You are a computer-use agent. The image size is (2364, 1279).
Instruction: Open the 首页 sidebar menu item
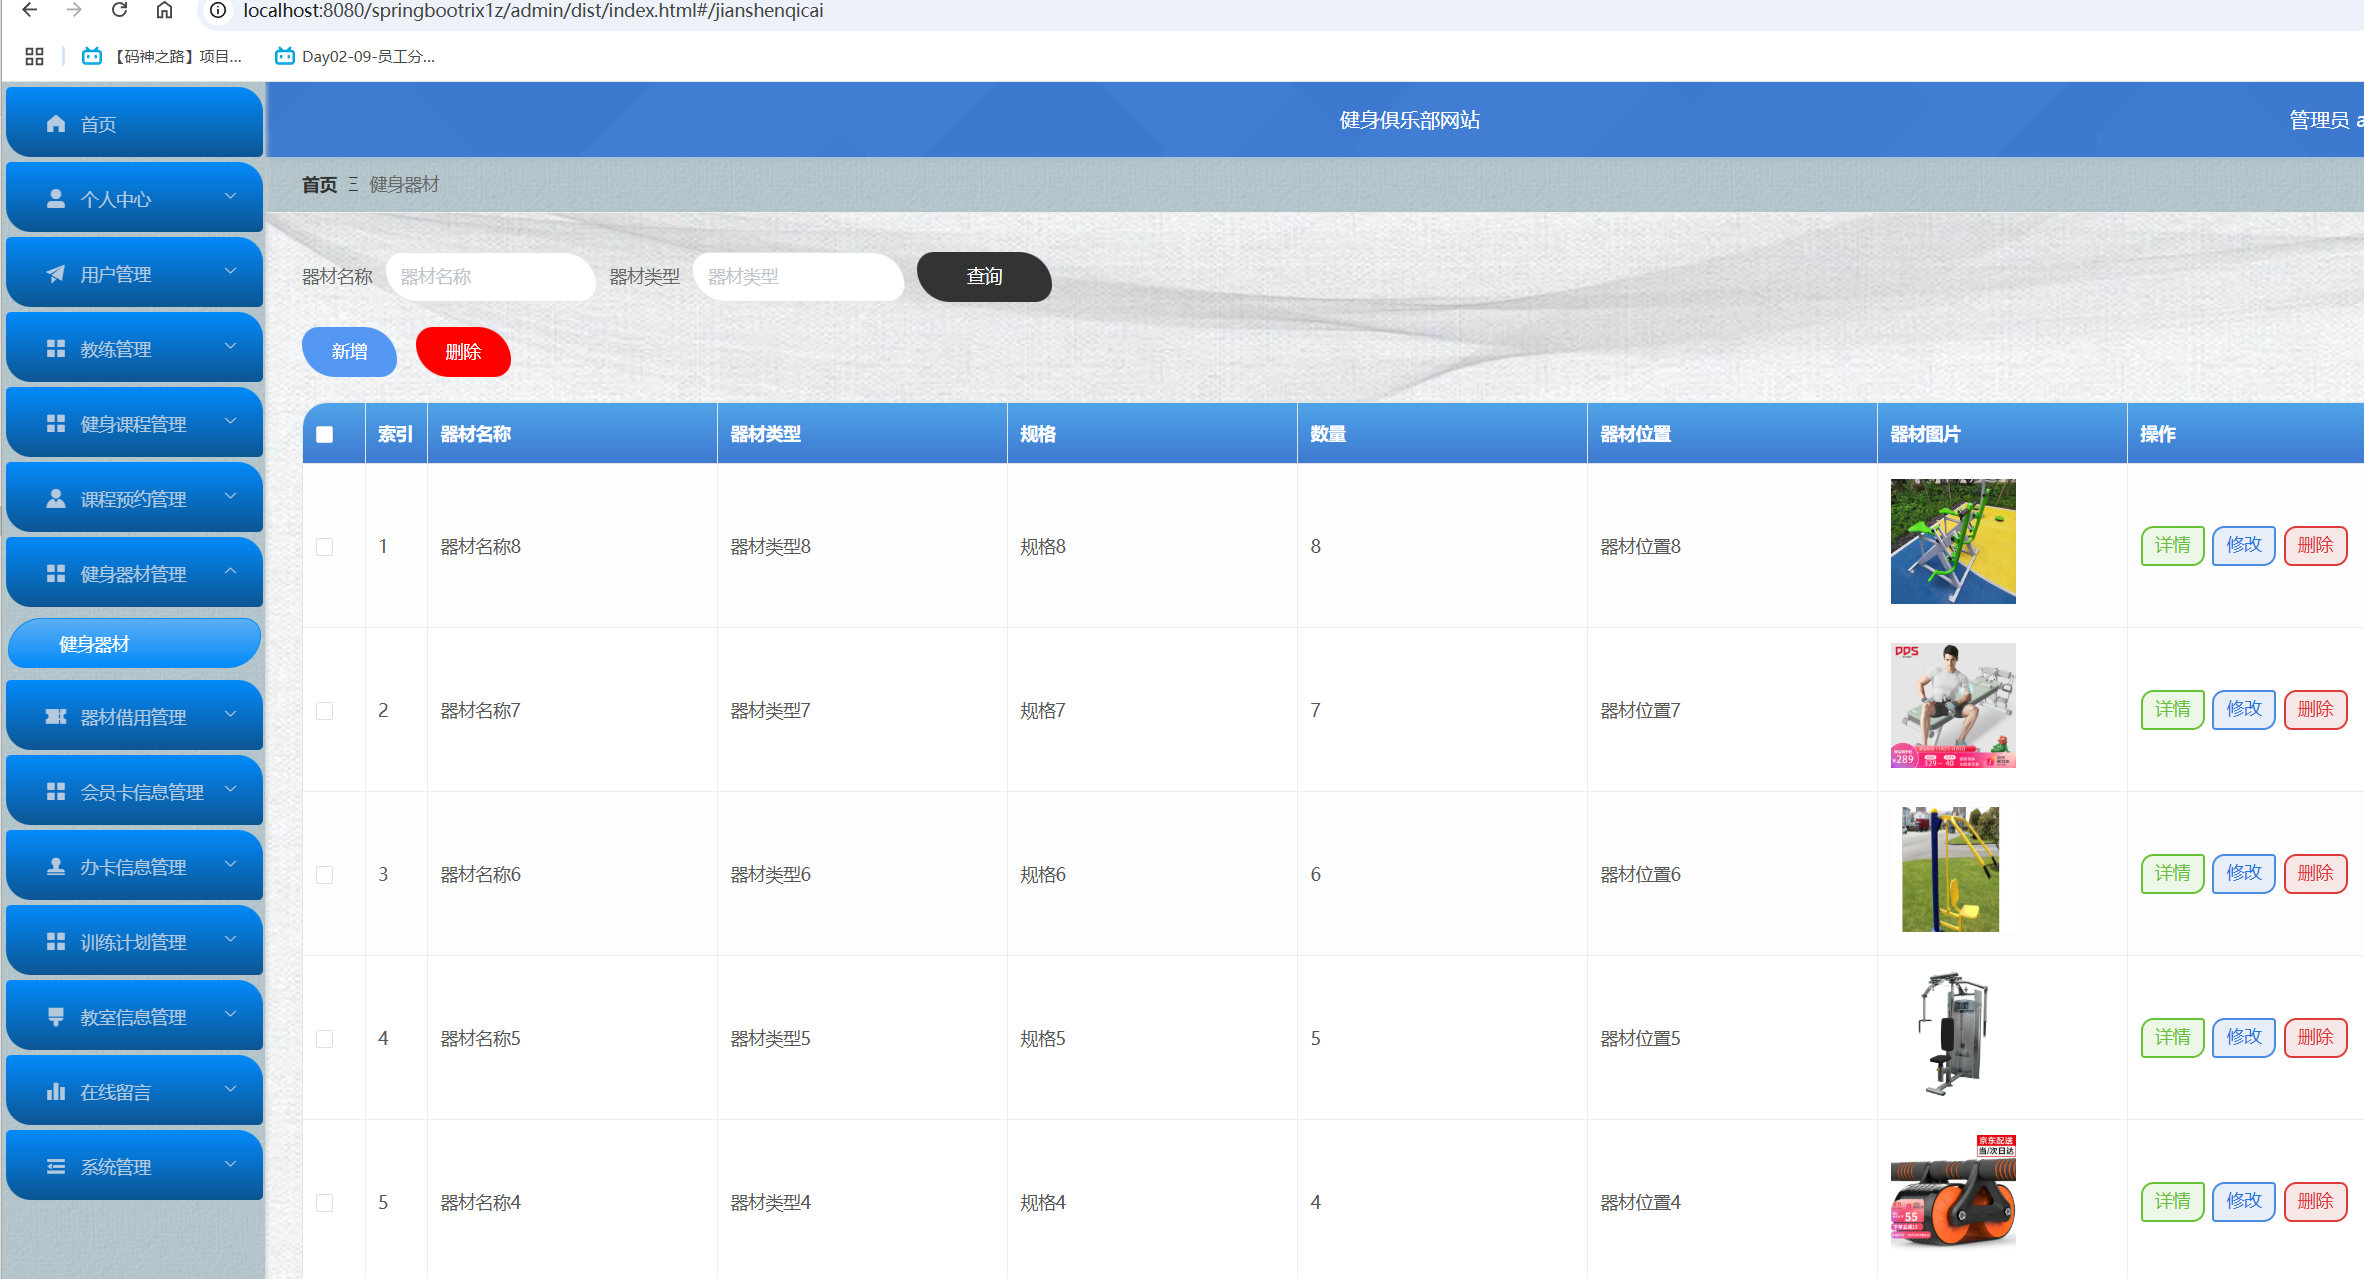pyautogui.click(x=134, y=122)
